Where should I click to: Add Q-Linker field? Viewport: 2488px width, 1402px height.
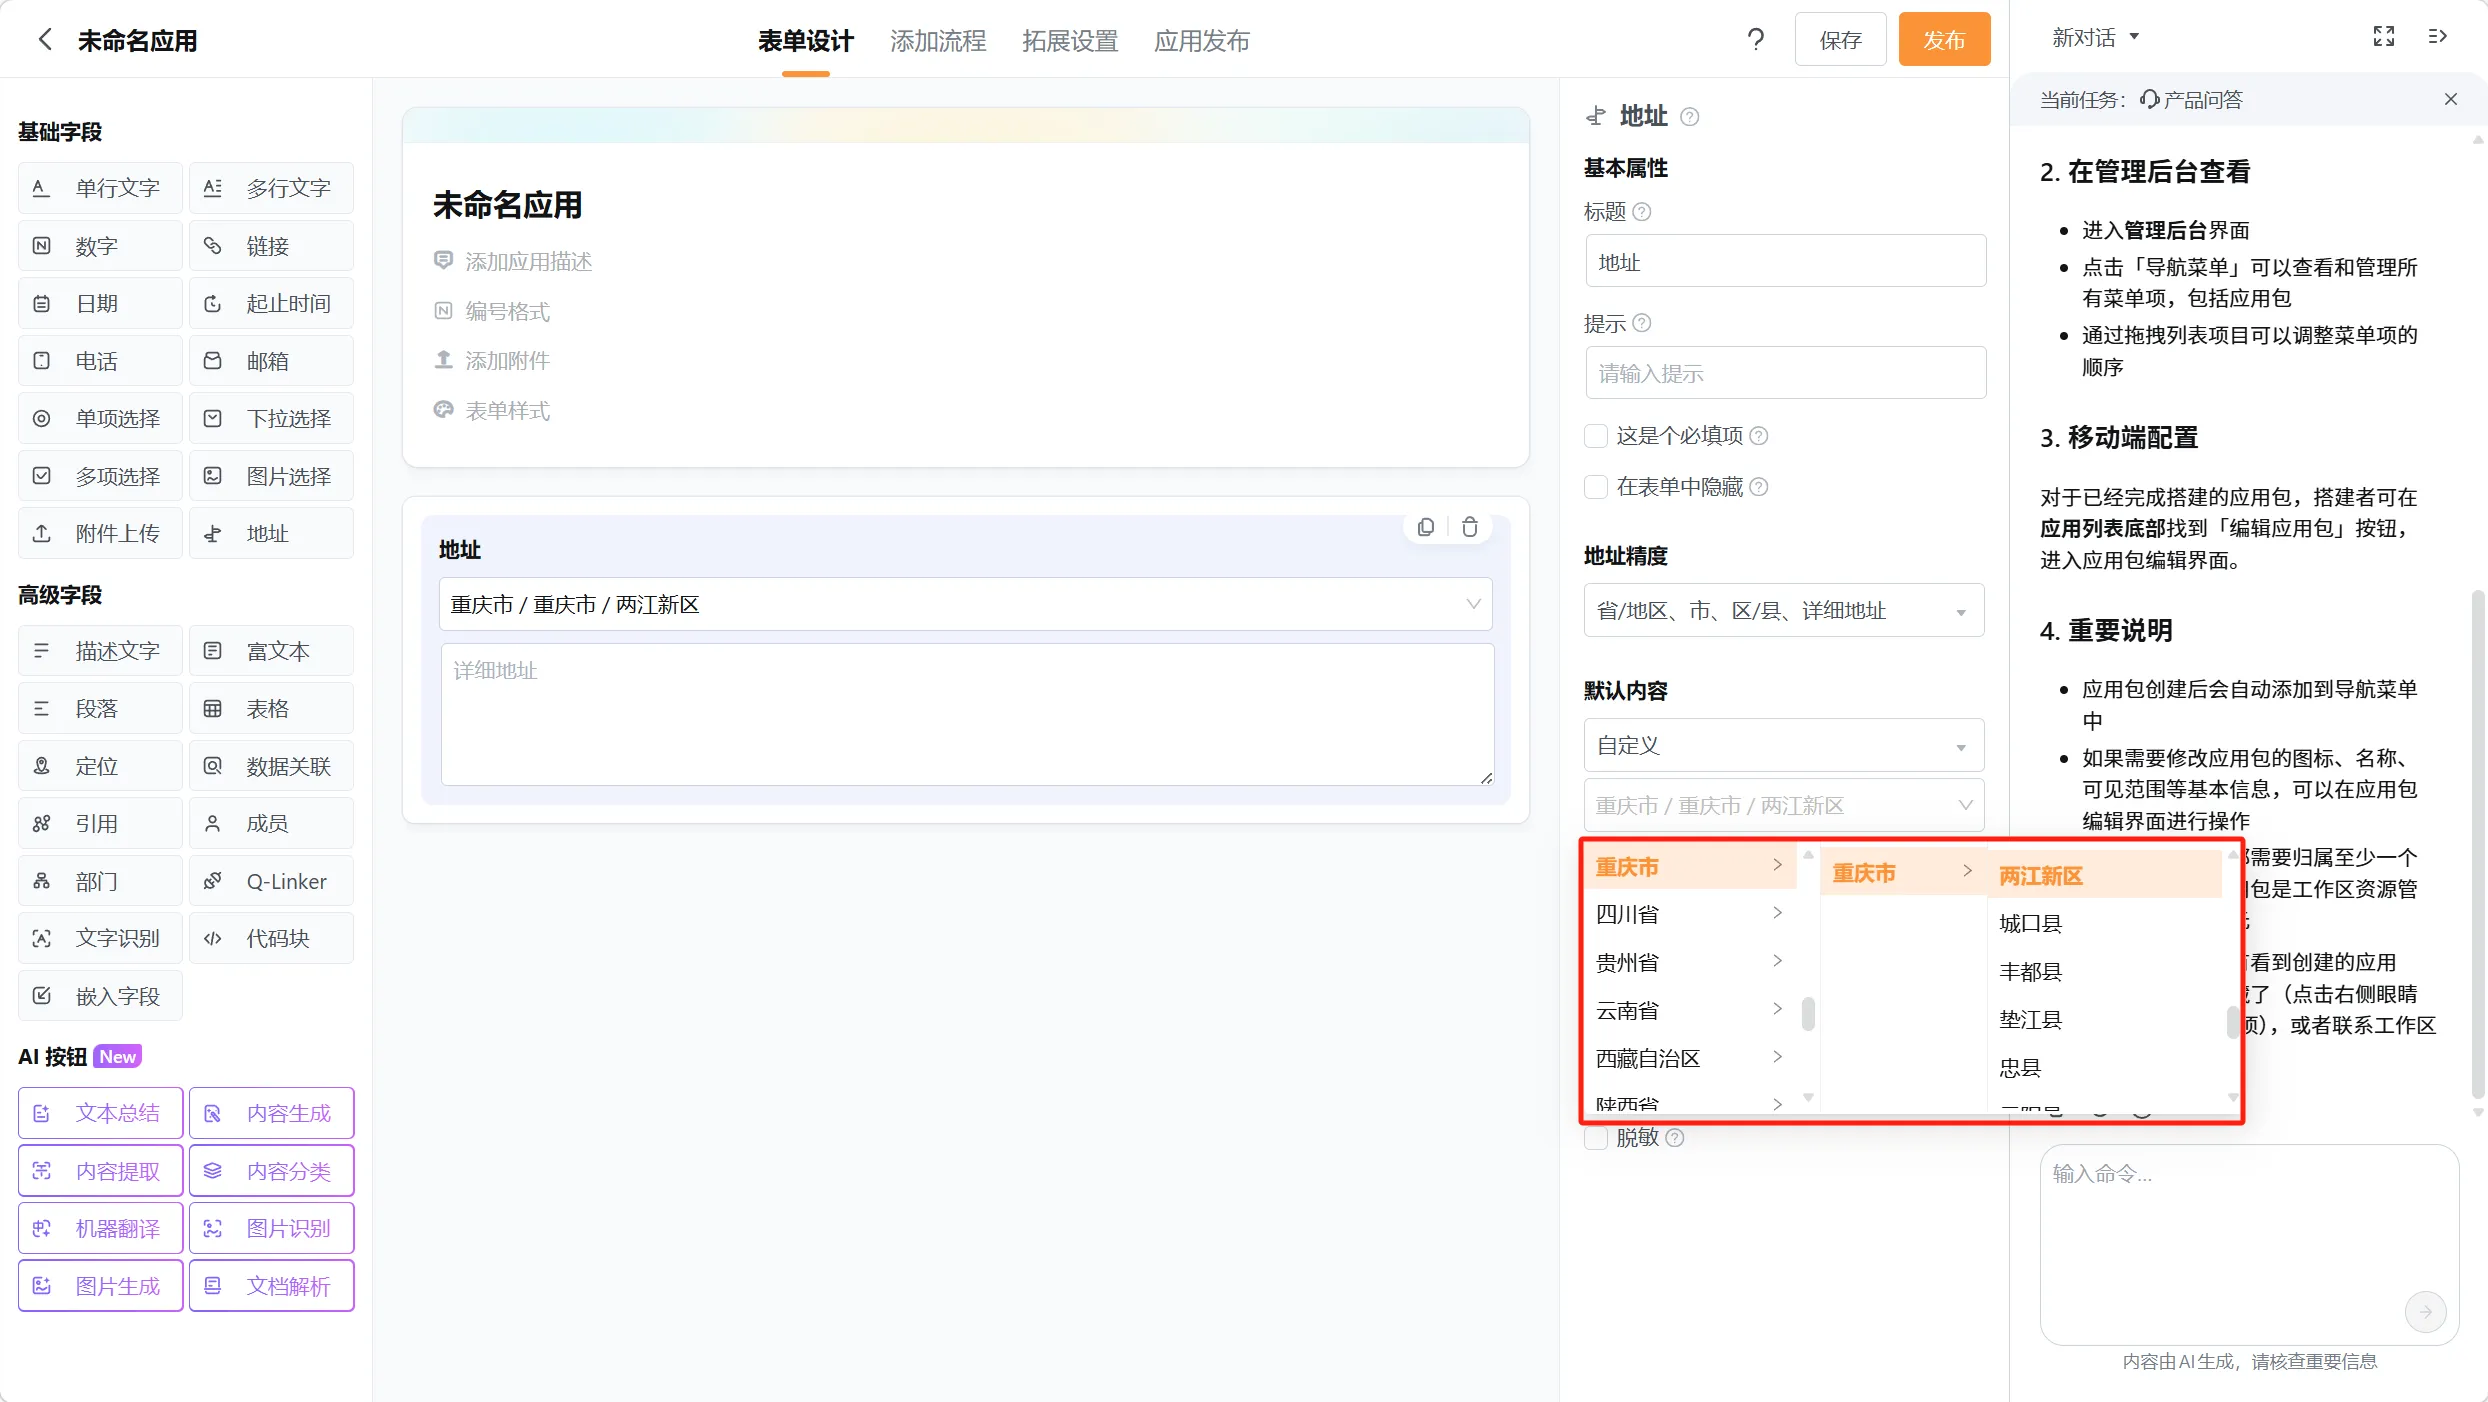pos(271,881)
